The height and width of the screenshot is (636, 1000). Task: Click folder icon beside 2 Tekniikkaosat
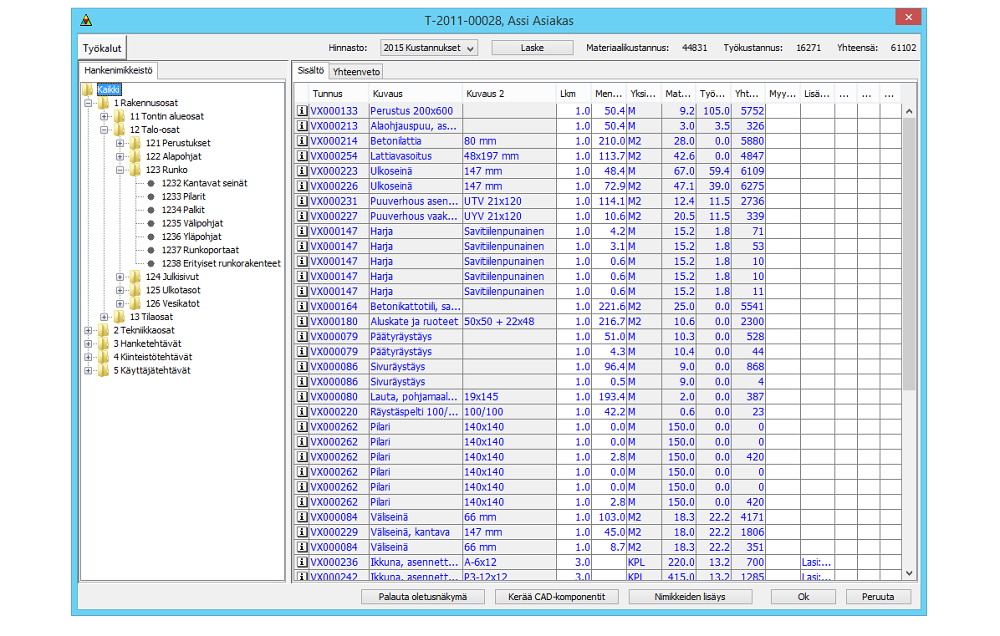[x=103, y=331]
